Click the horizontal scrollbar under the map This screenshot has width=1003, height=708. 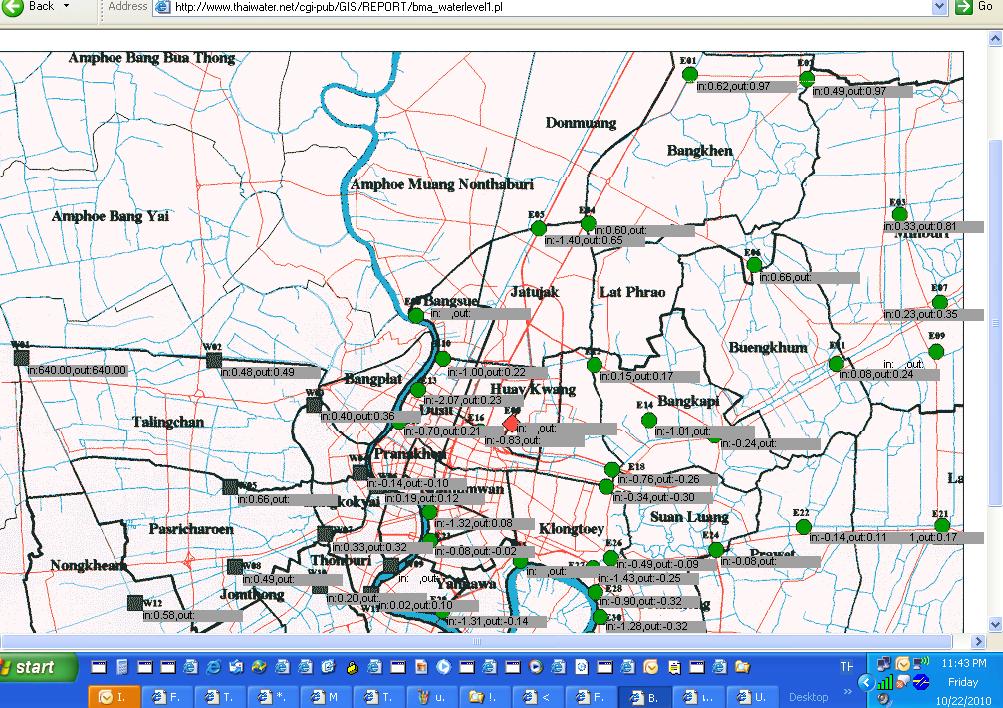click(480, 641)
